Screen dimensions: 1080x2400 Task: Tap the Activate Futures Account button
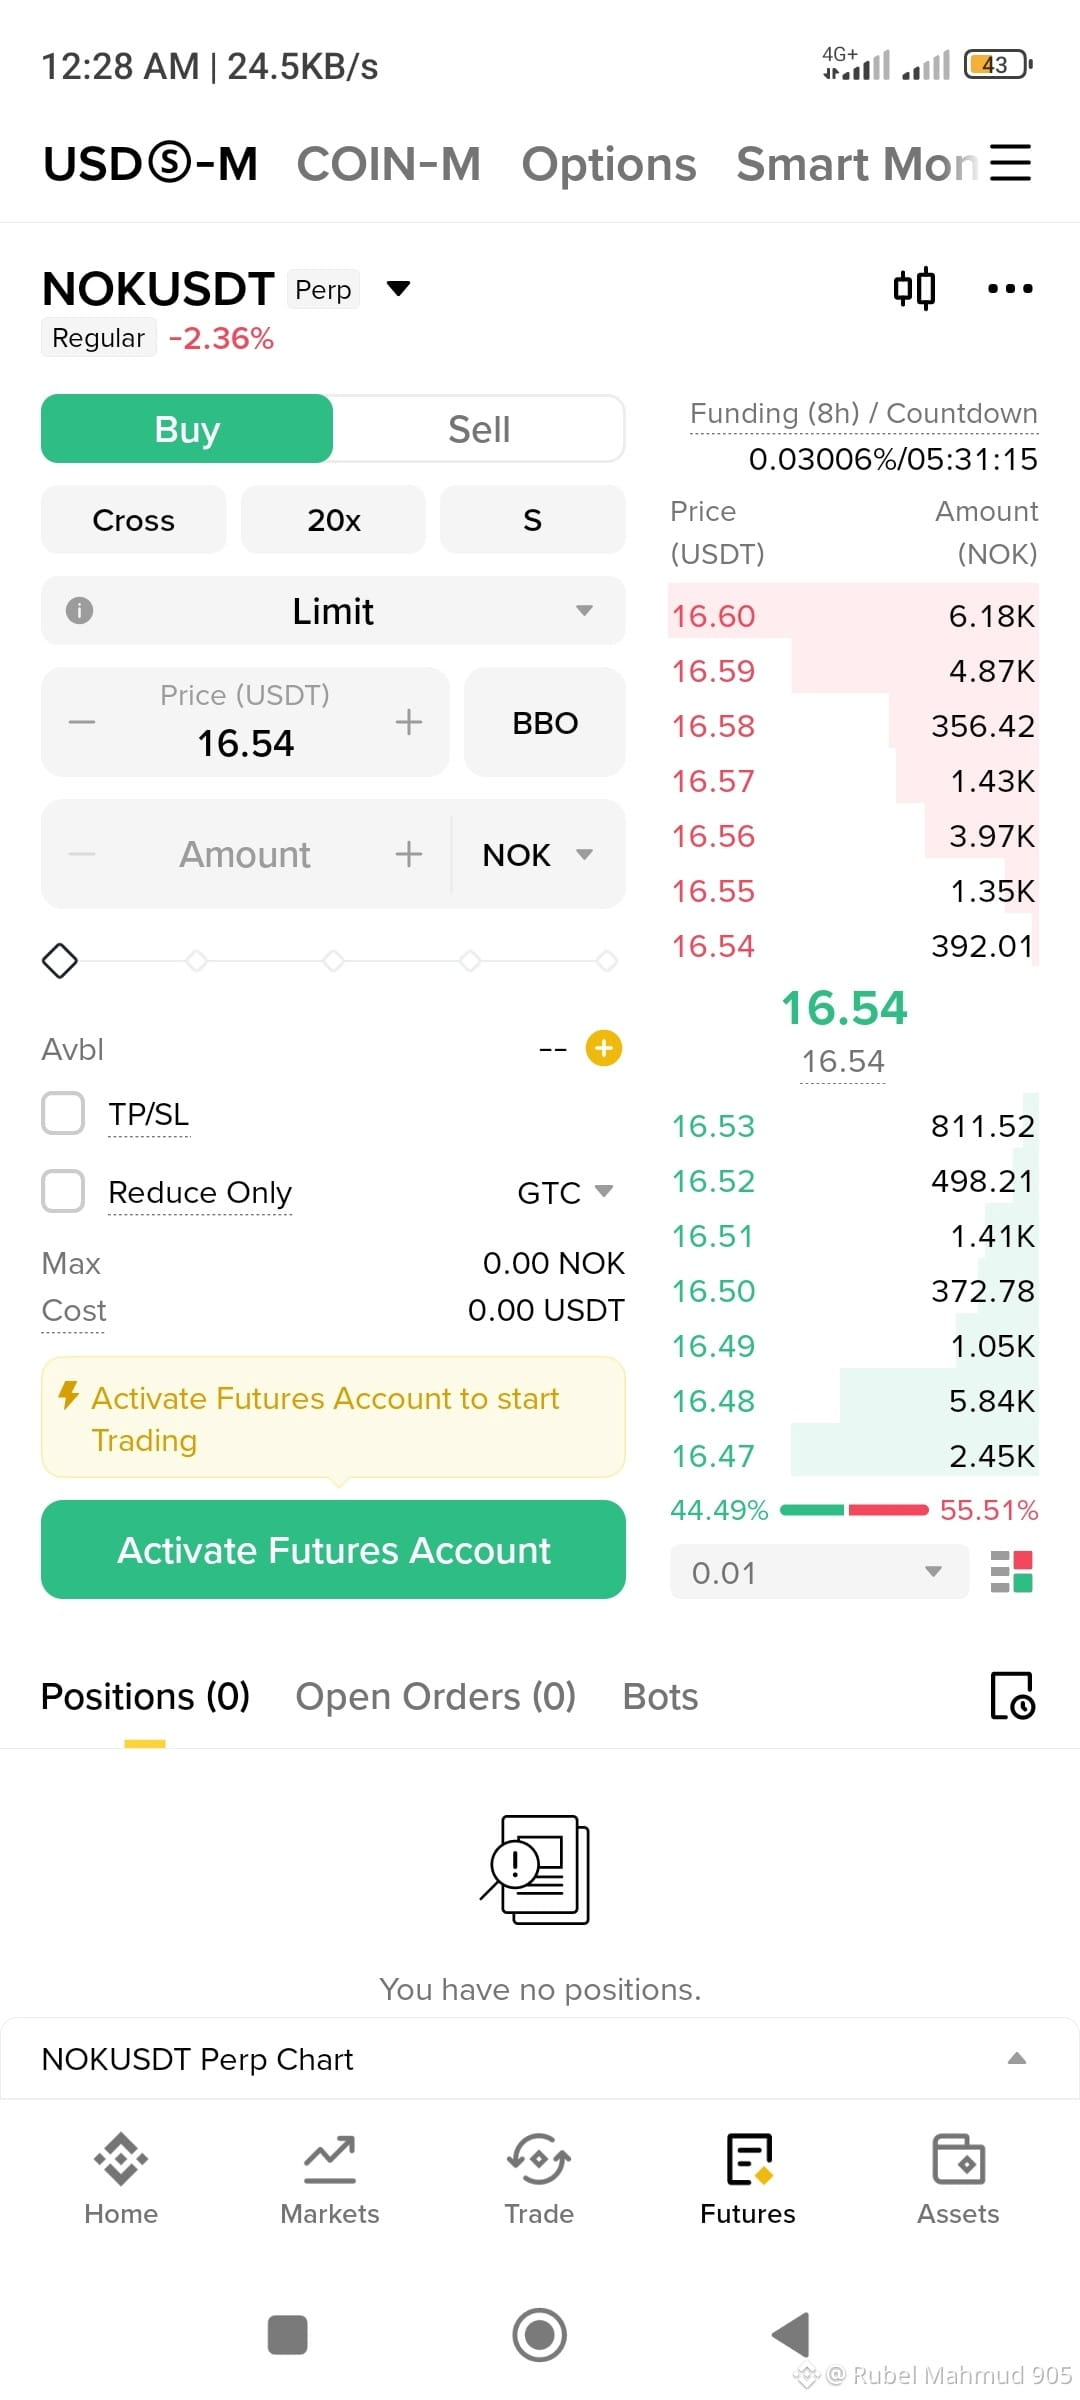click(333, 1549)
